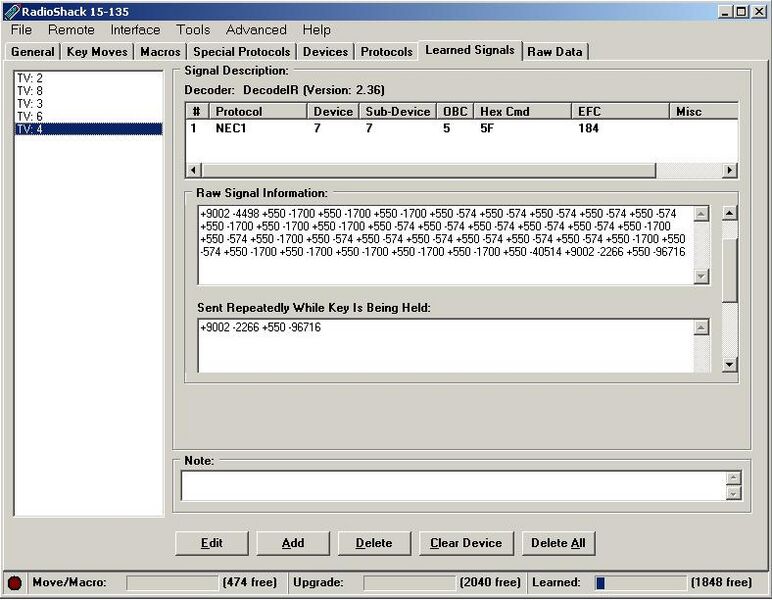The width and height of the screenshot is (772, 600).
Task: Click the (474 free) status text
Action: coord(249,583)
